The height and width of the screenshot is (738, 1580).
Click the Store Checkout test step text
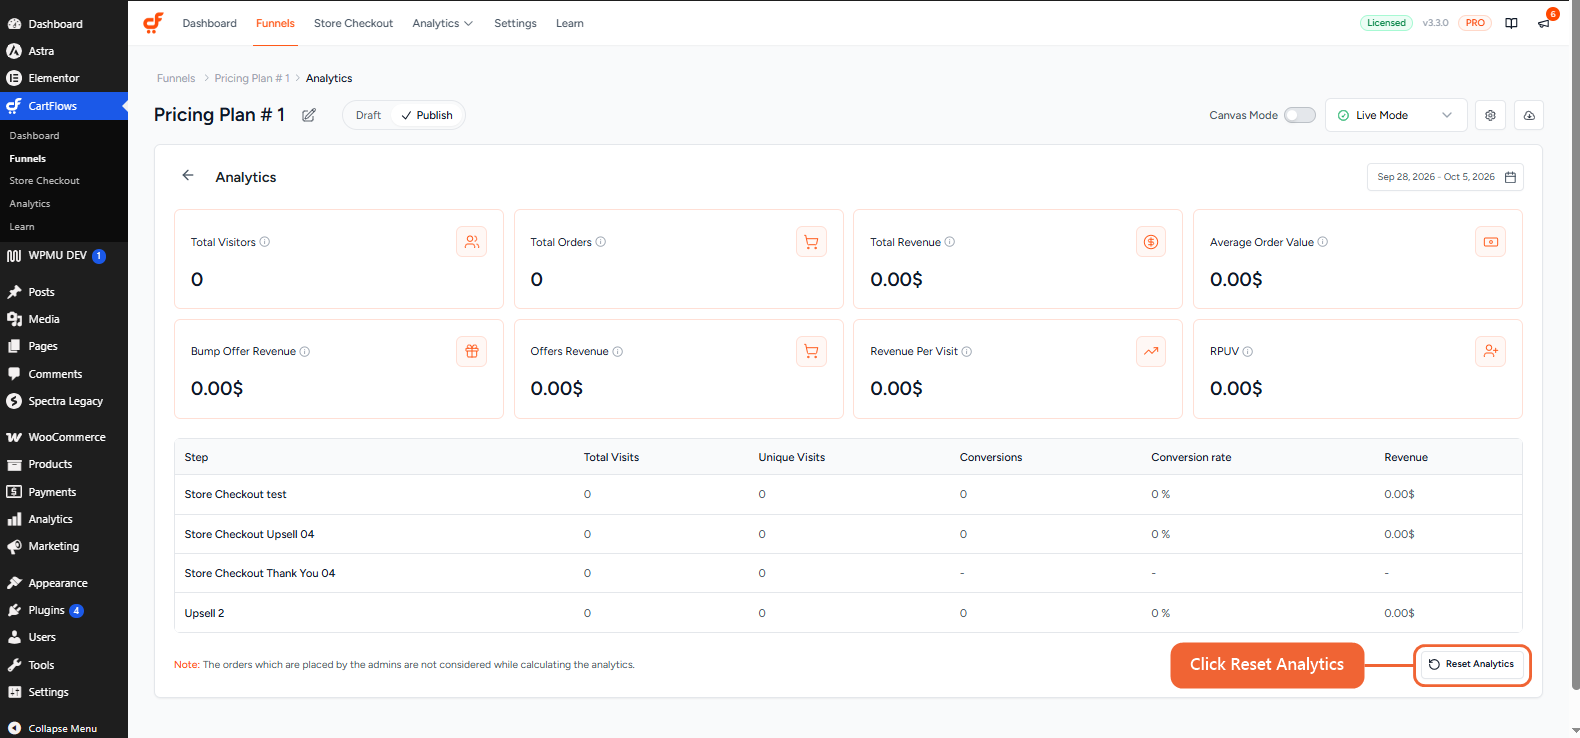235,494
